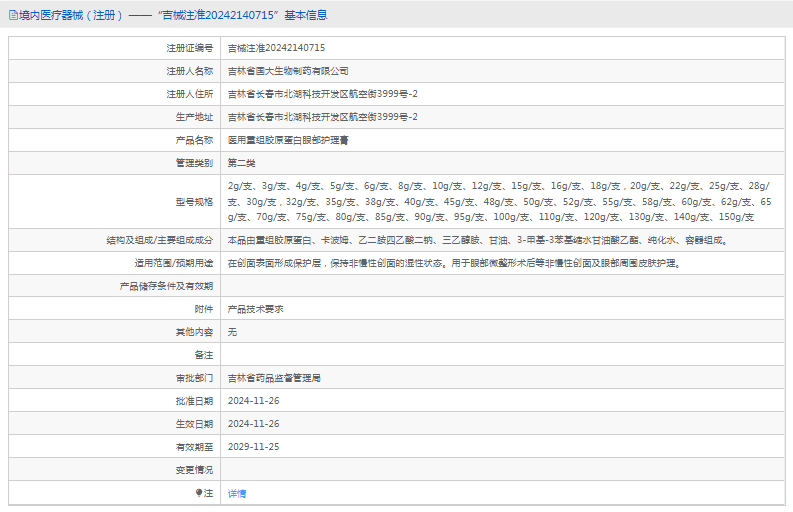Click the bulb icon next to 注
793x512 pixels.
pos(198,493)
